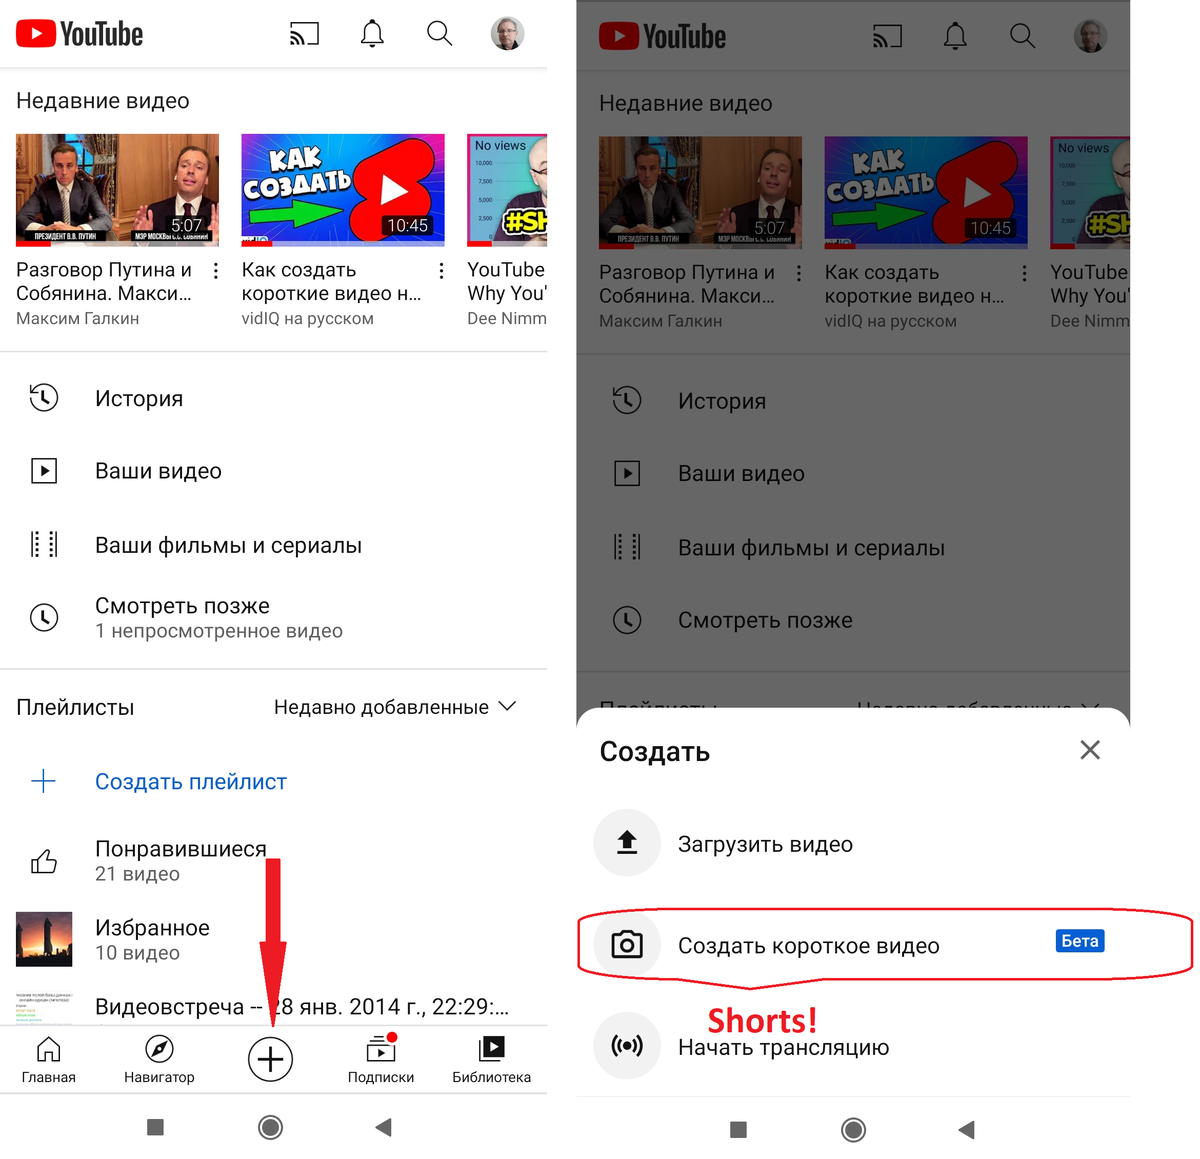This screenshot has height=1159, width=1200.
Task: Close the Создать sheet with X
Action: [x=1090, y=750]
